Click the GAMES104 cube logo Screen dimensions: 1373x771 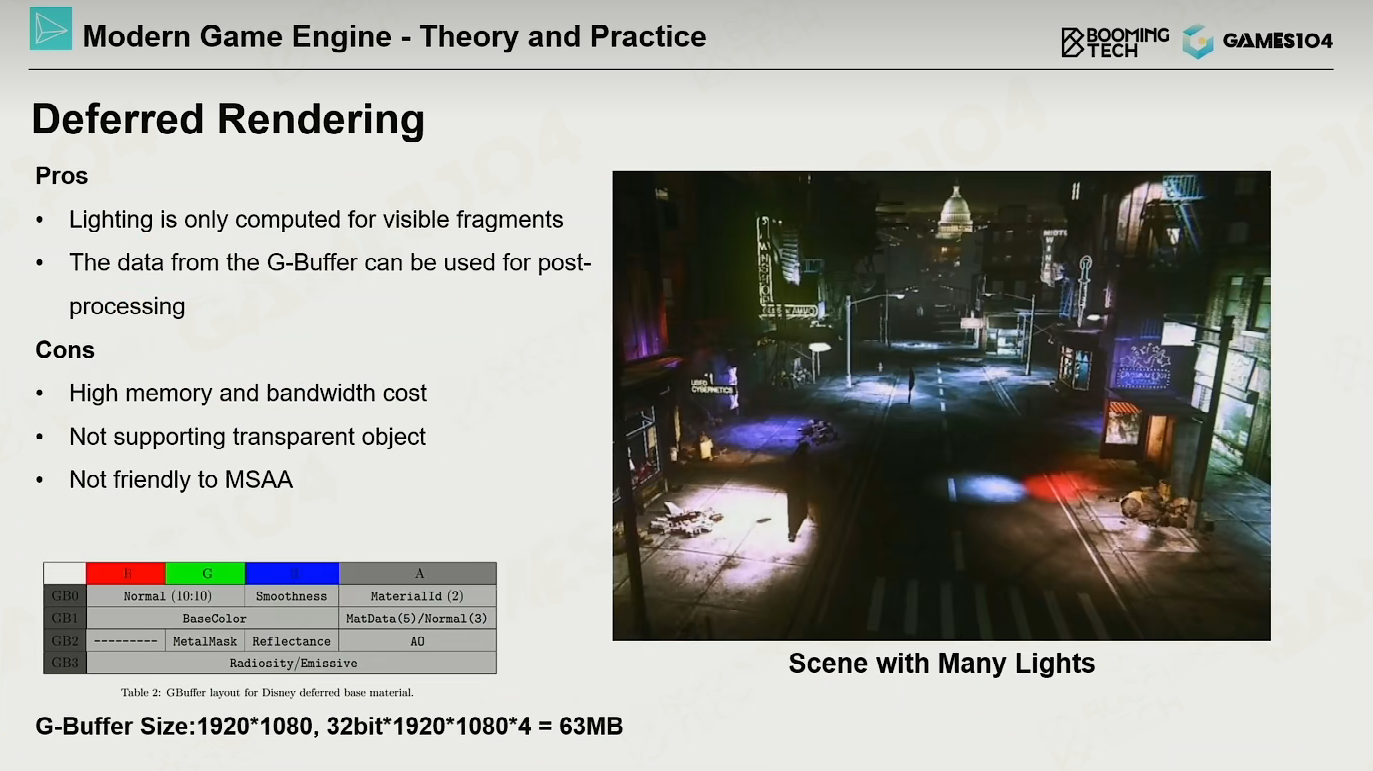click(x=1197, y=41)
